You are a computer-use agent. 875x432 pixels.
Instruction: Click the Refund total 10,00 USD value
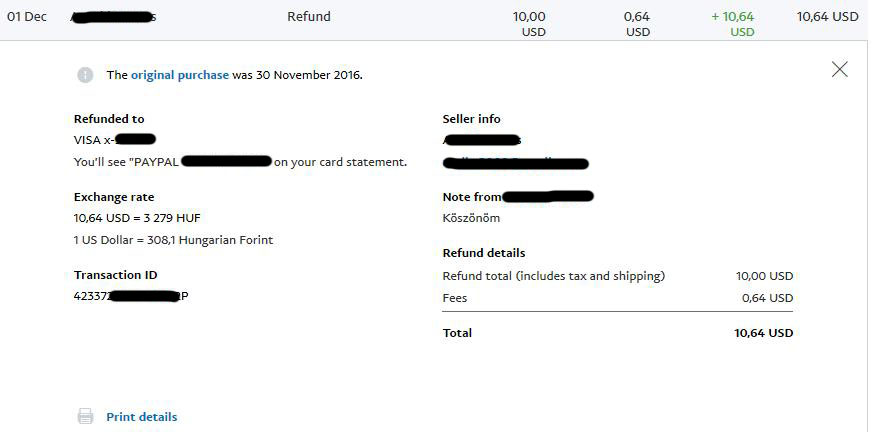coord(765,276)
